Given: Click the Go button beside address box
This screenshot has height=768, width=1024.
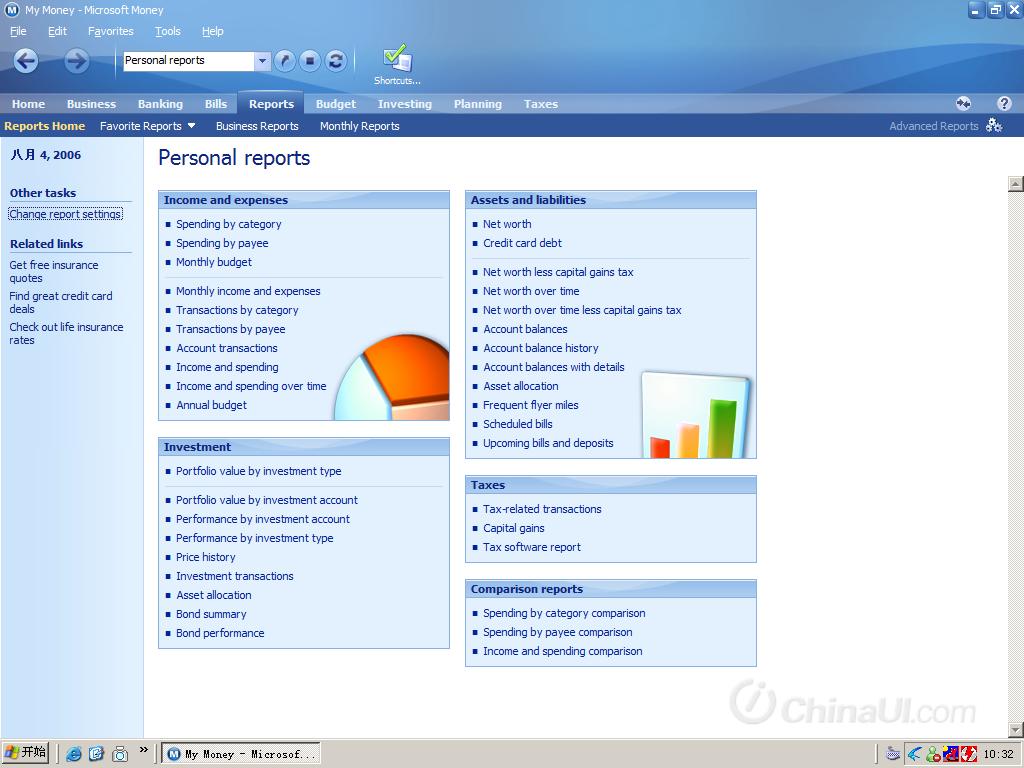Looking at the screenshot, I should point(284,61).
